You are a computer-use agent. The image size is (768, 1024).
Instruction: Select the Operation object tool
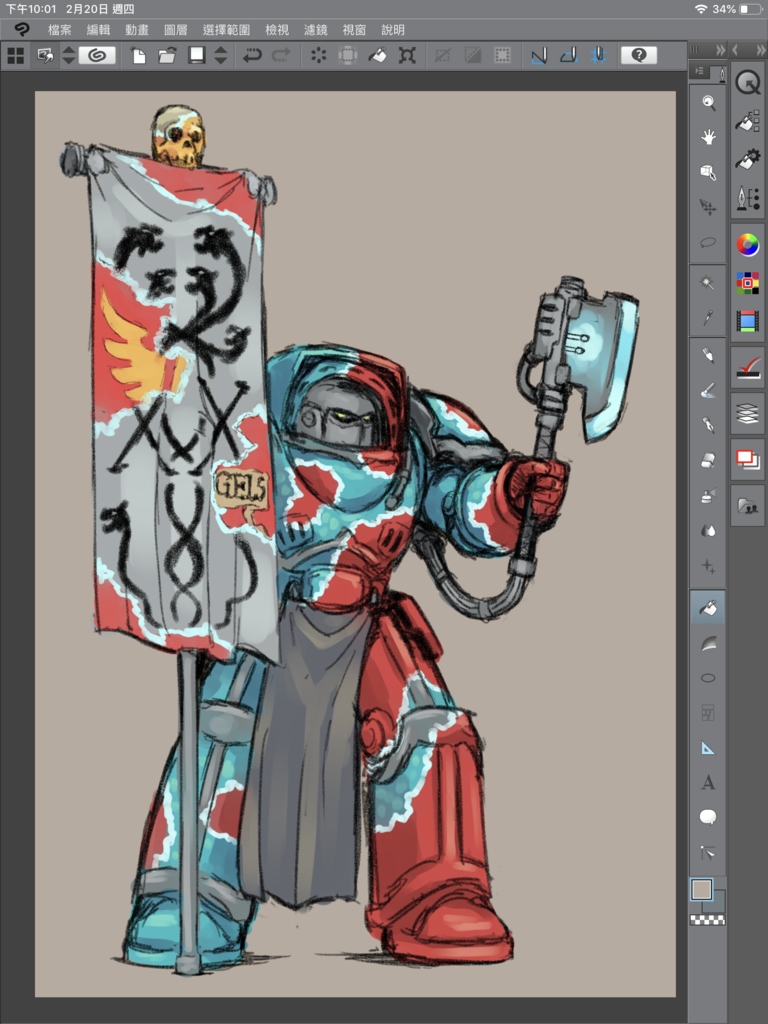coord(708,172)
